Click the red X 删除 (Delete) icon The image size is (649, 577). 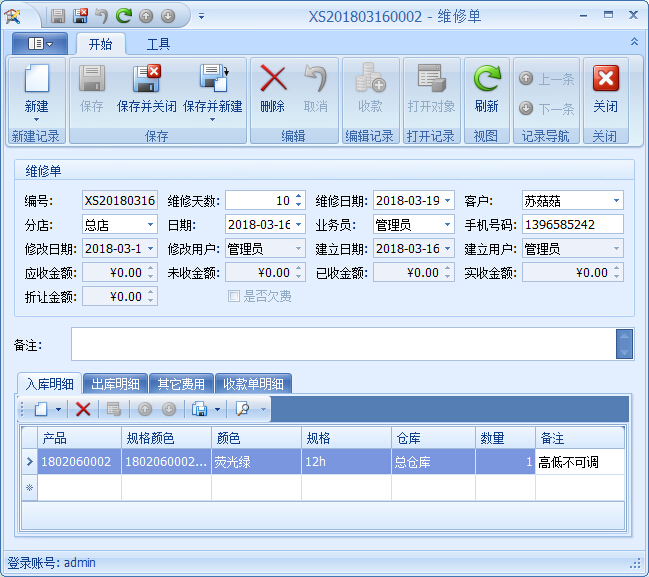[x=272, y=81]
